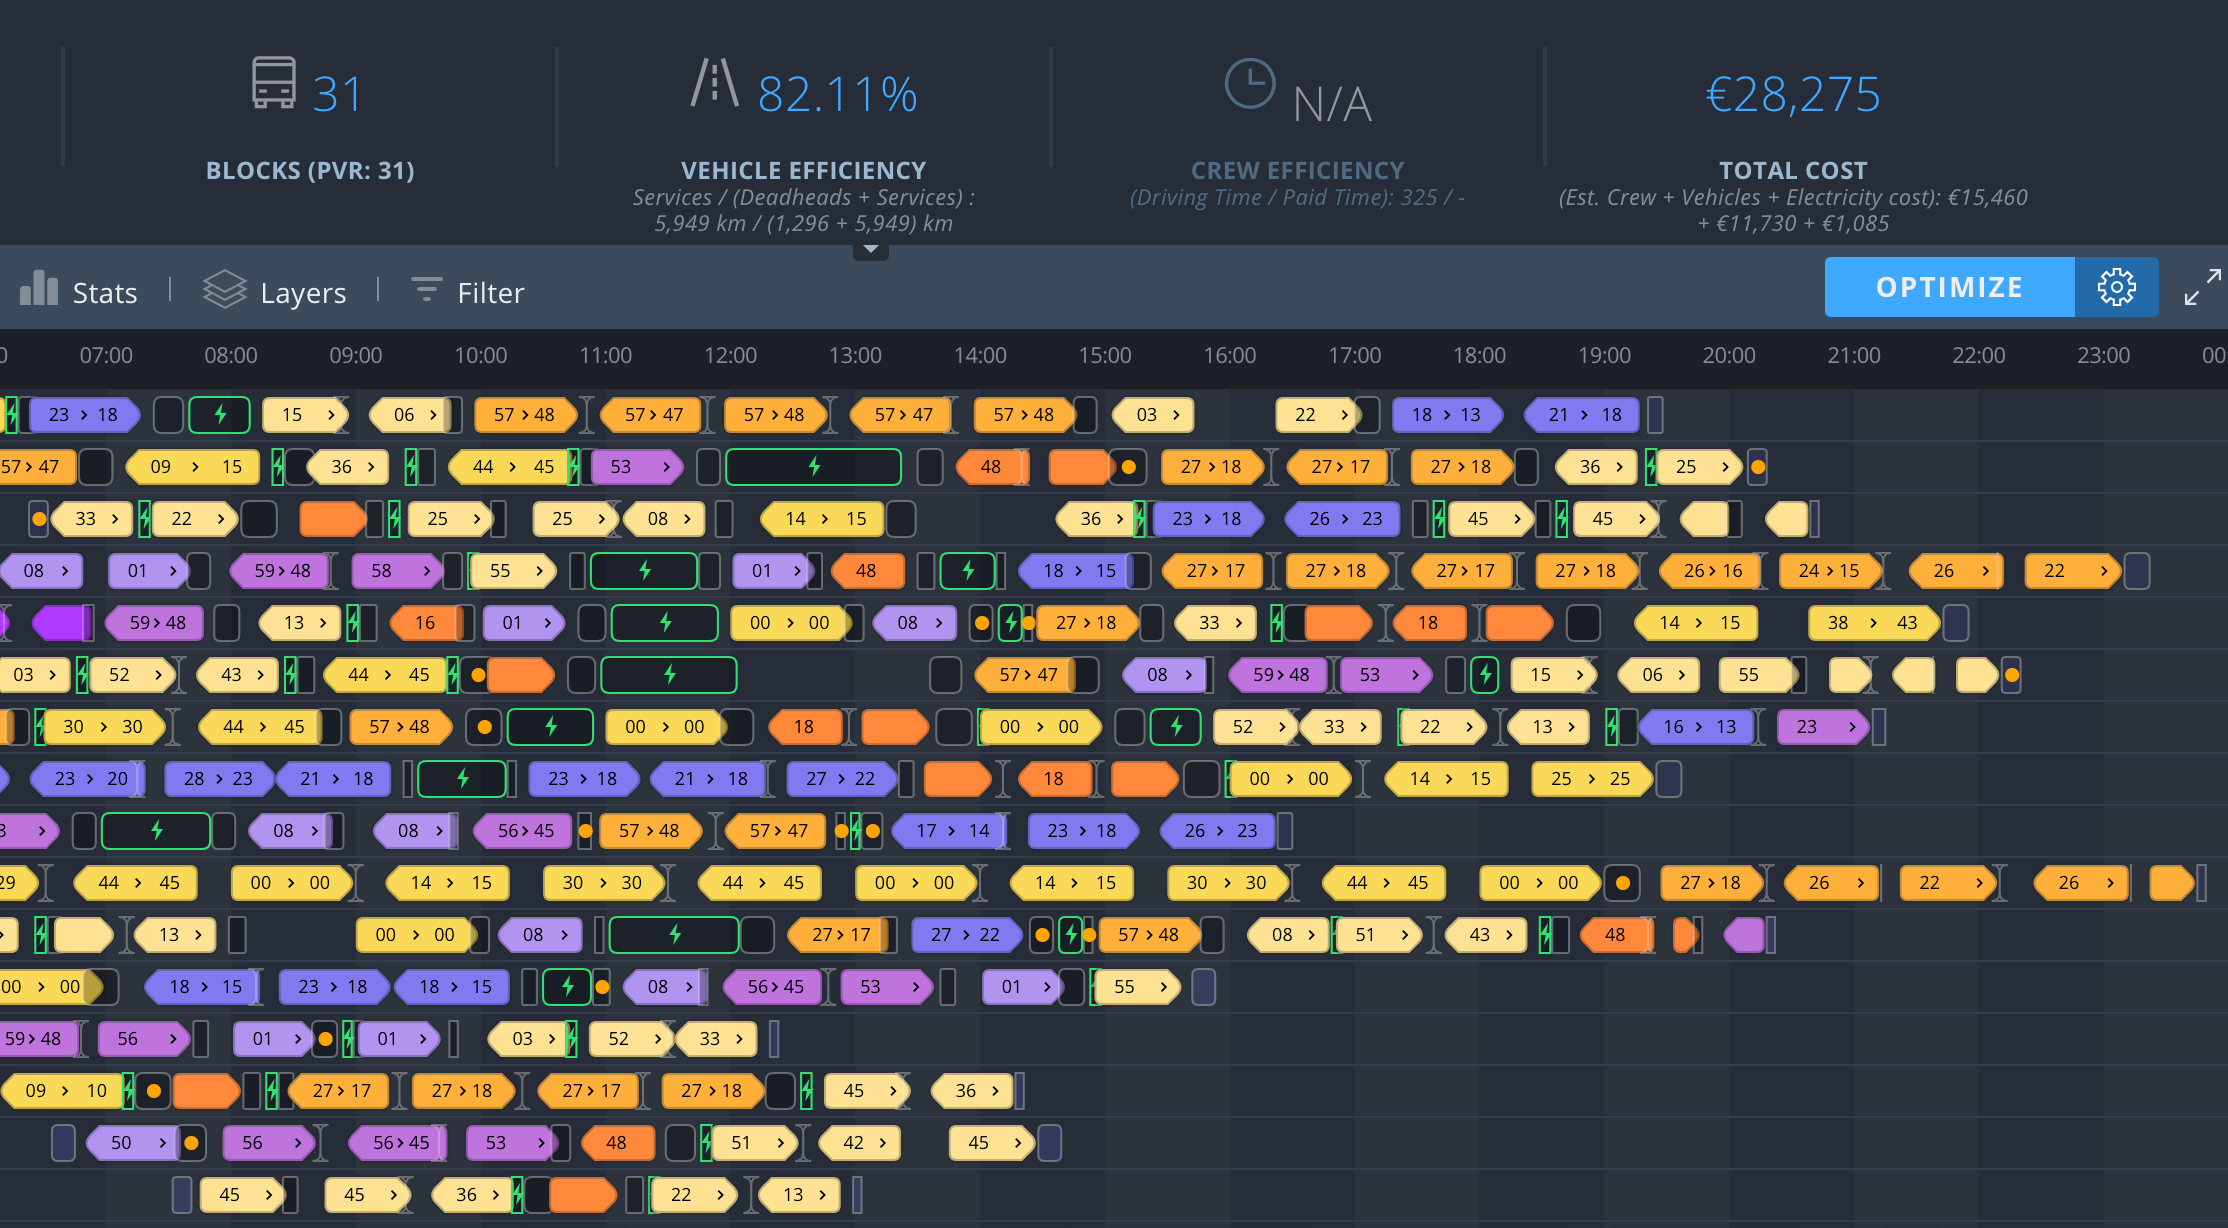This screenshot has width=2228, height=1228.
Task: Click the clock icon under Crew Efficiency
Action: click(1251, 85)
